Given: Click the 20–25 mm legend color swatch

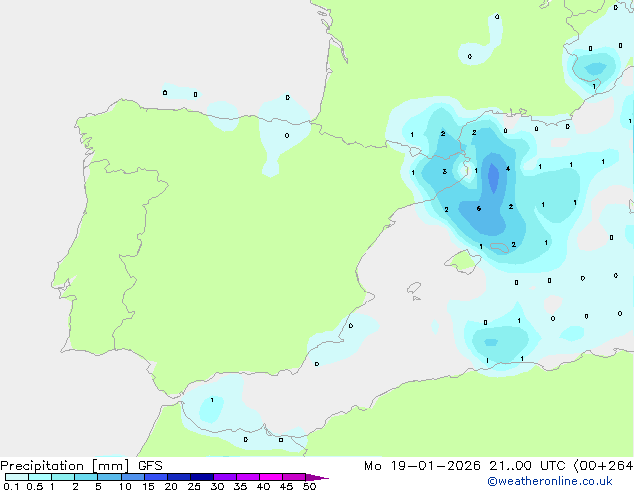Looking at the screenshot, I should tap(179, 477).
